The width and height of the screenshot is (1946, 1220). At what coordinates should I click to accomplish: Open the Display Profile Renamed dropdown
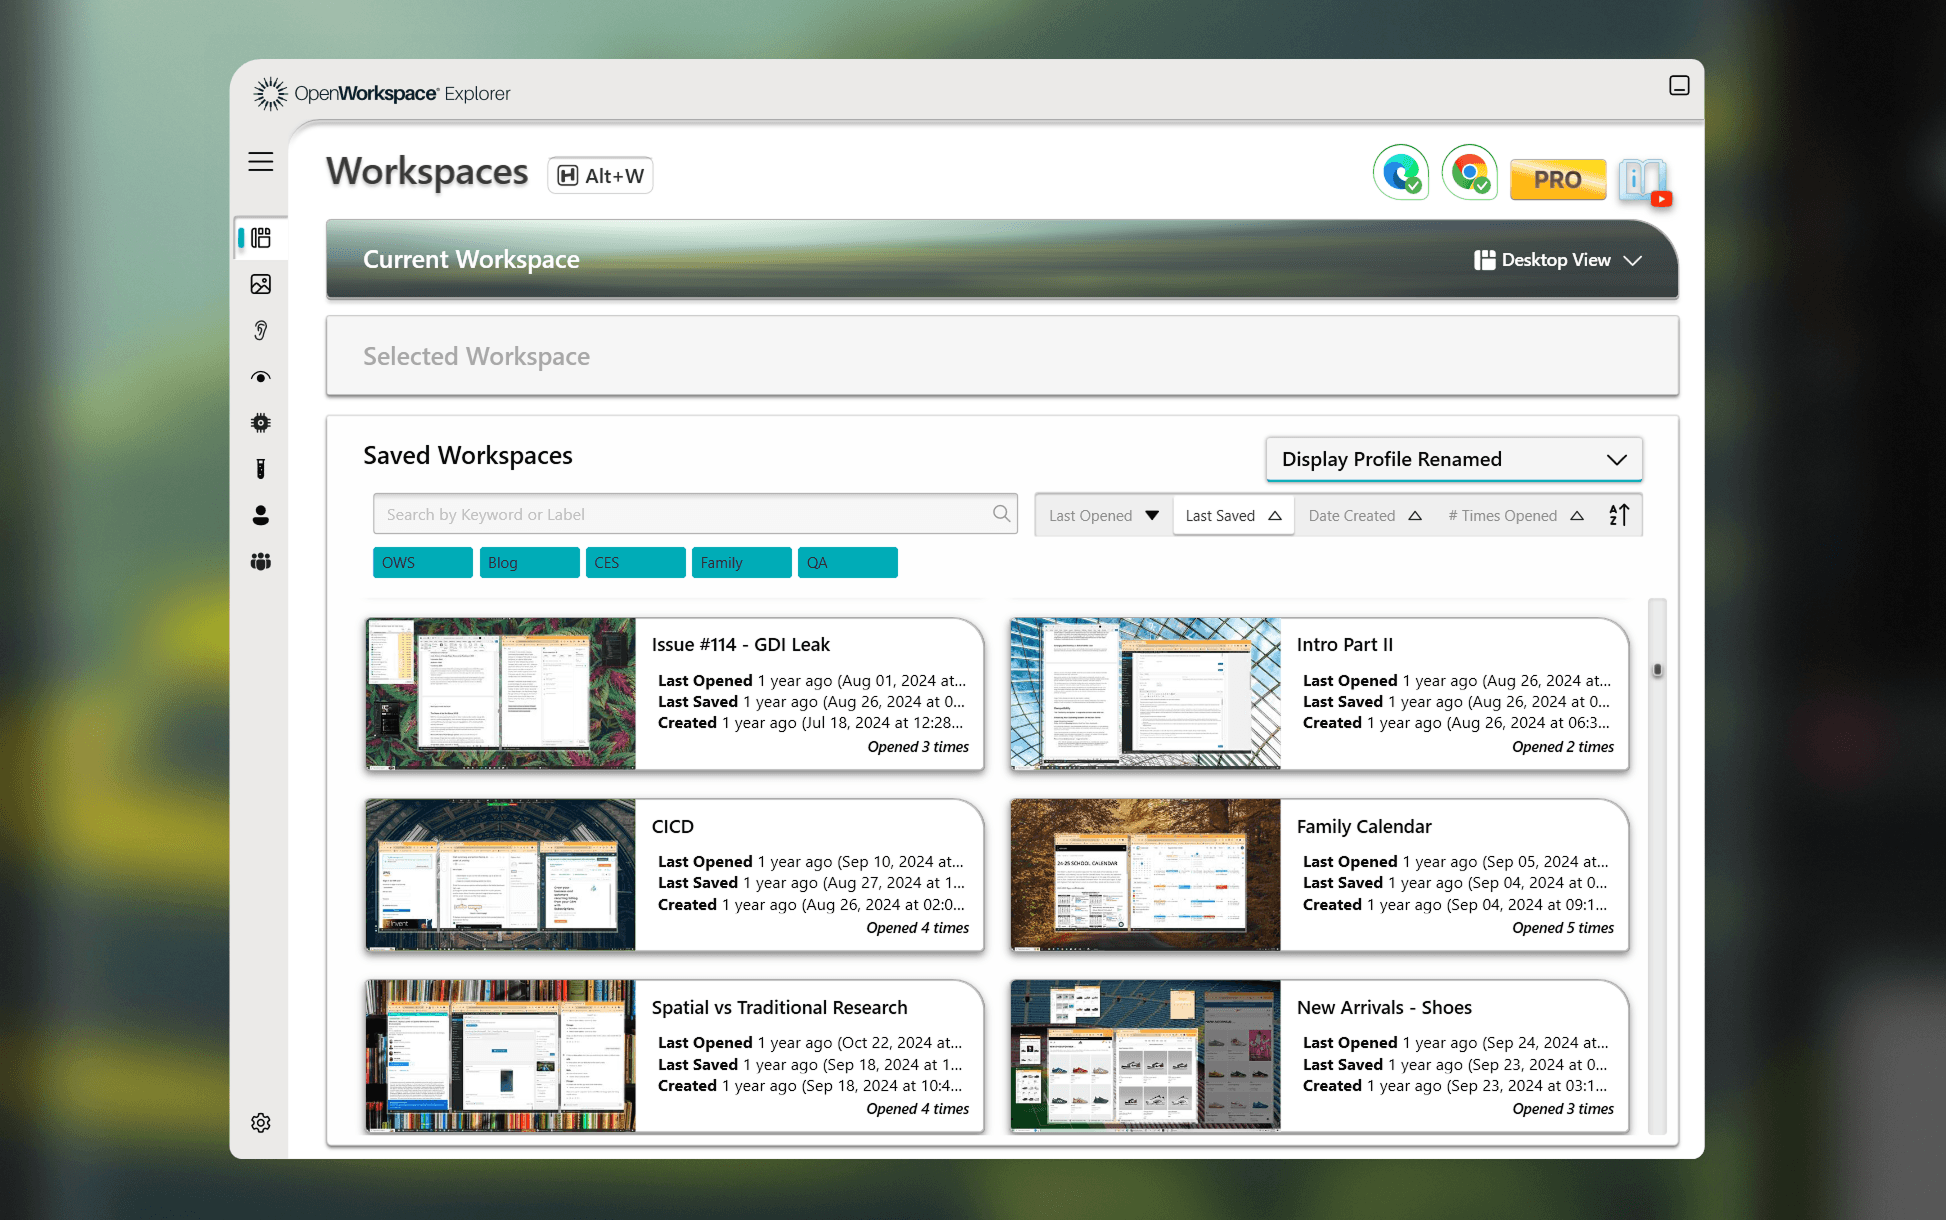1453,459
